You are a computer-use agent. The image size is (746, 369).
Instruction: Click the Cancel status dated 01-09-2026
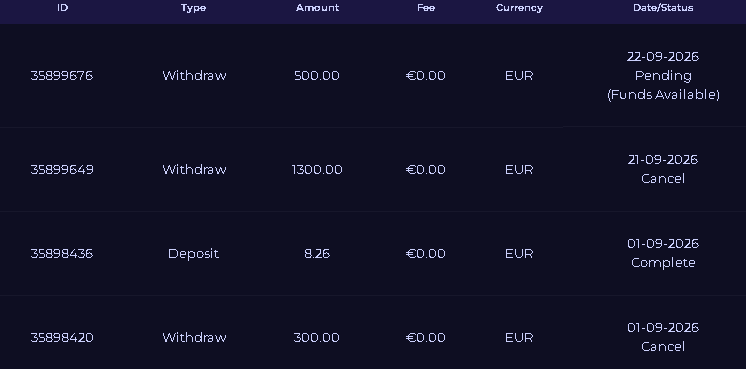663,347
